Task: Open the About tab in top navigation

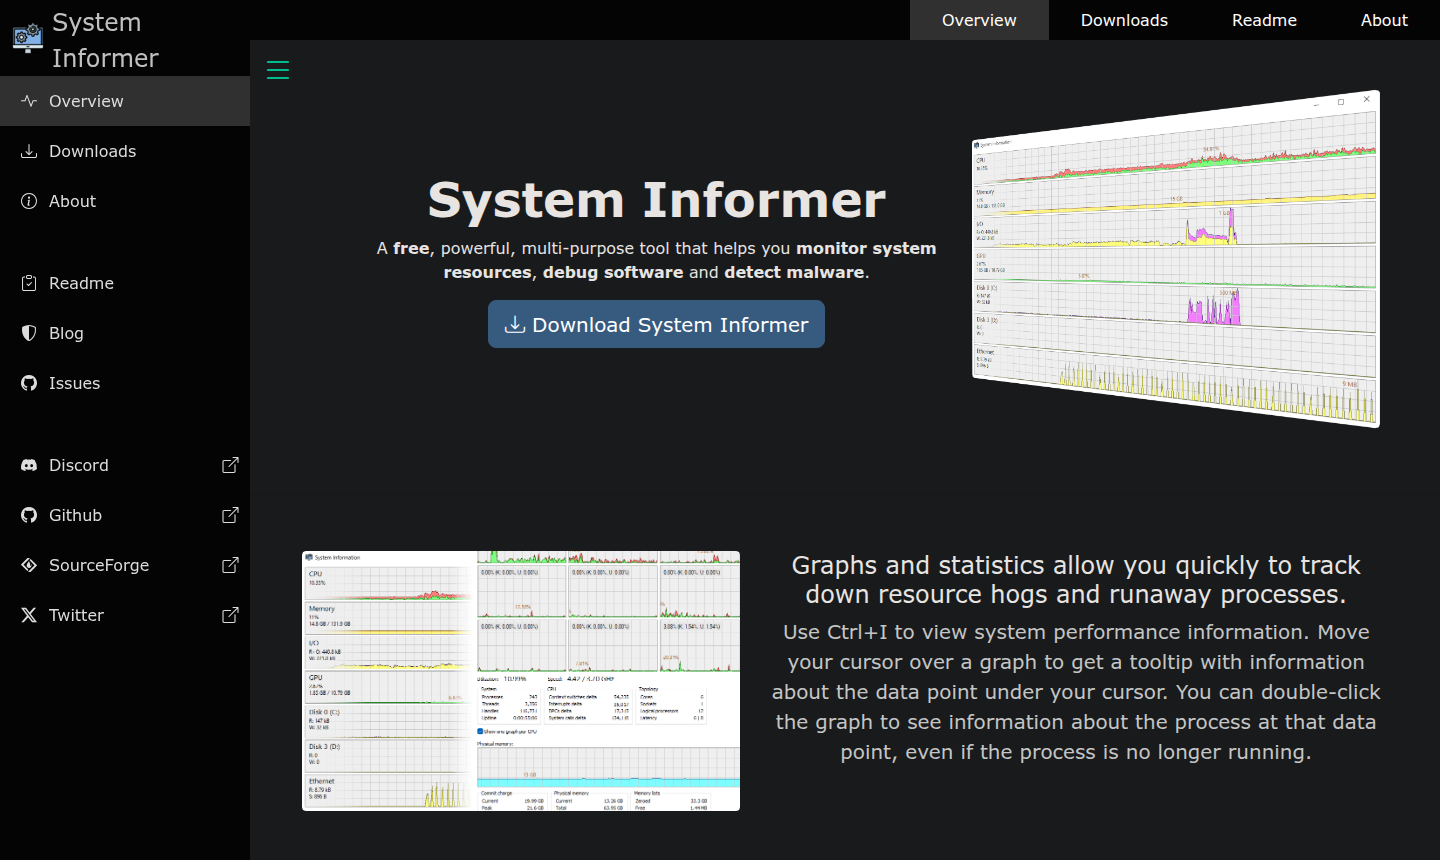Action: [x=1384, y=20]
